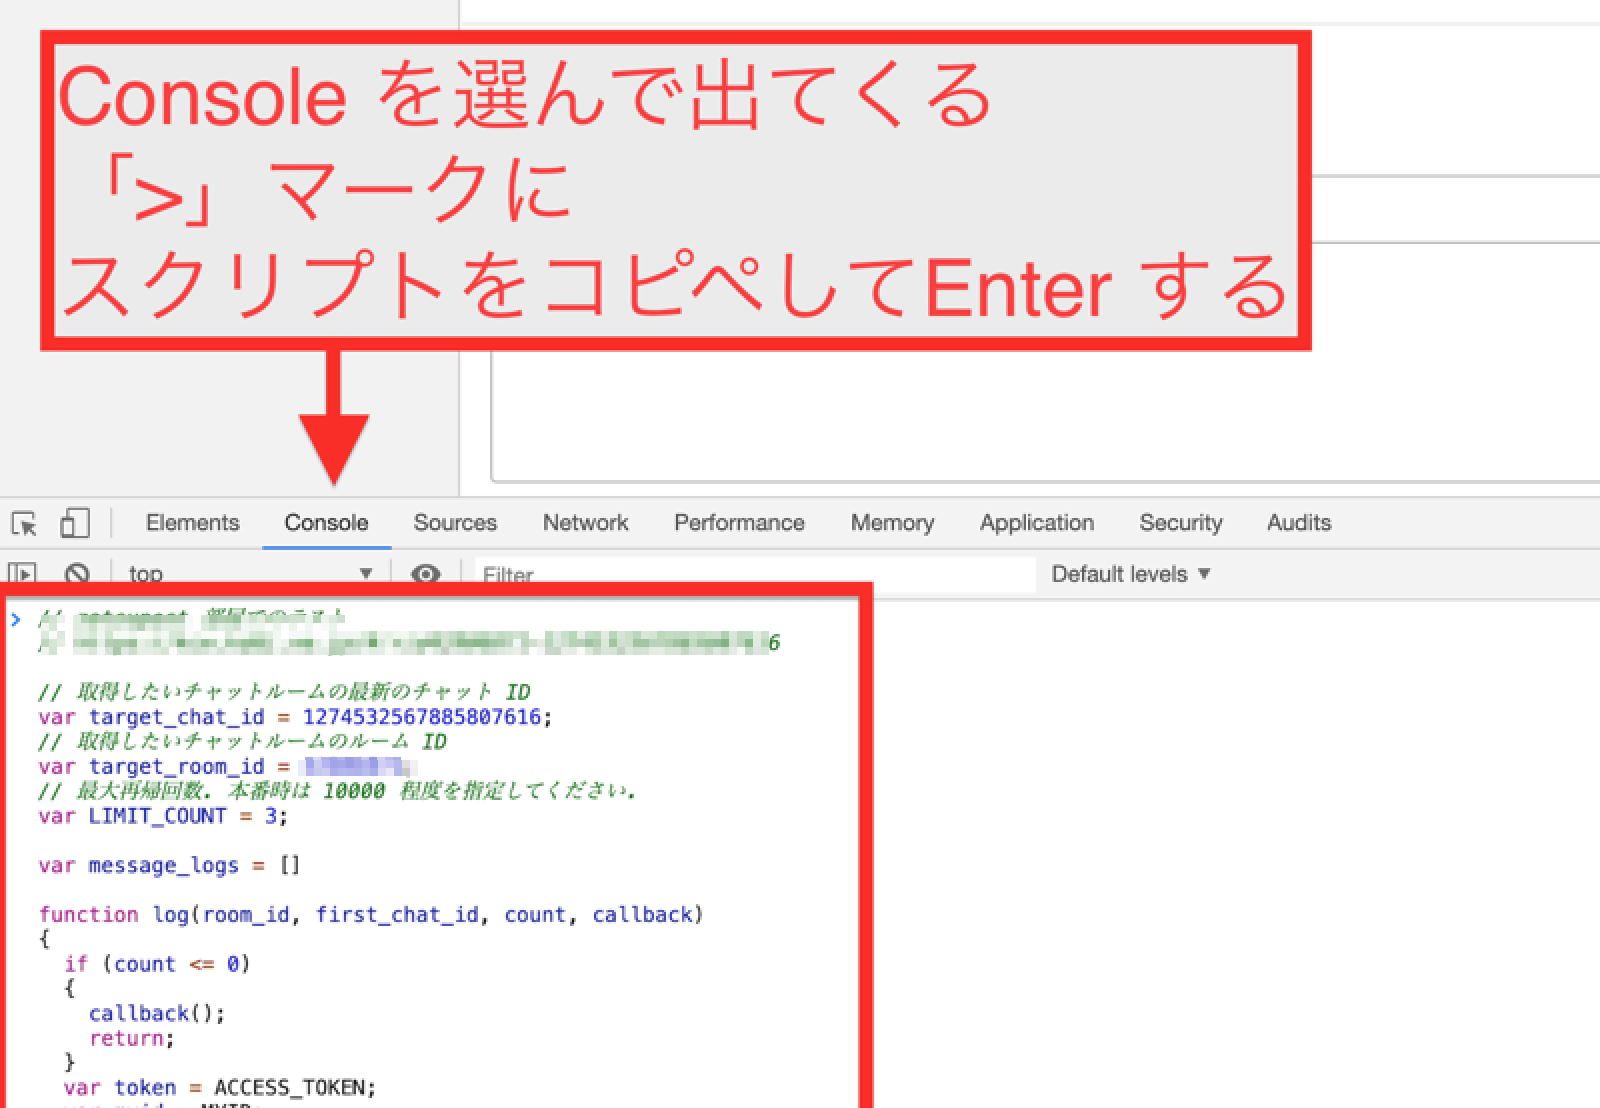The height and width of the screenshot is (1108, 1600).
Task: Click the line 'var message_logs = []'
Action: pyautogui.click(x=169, y=865)
